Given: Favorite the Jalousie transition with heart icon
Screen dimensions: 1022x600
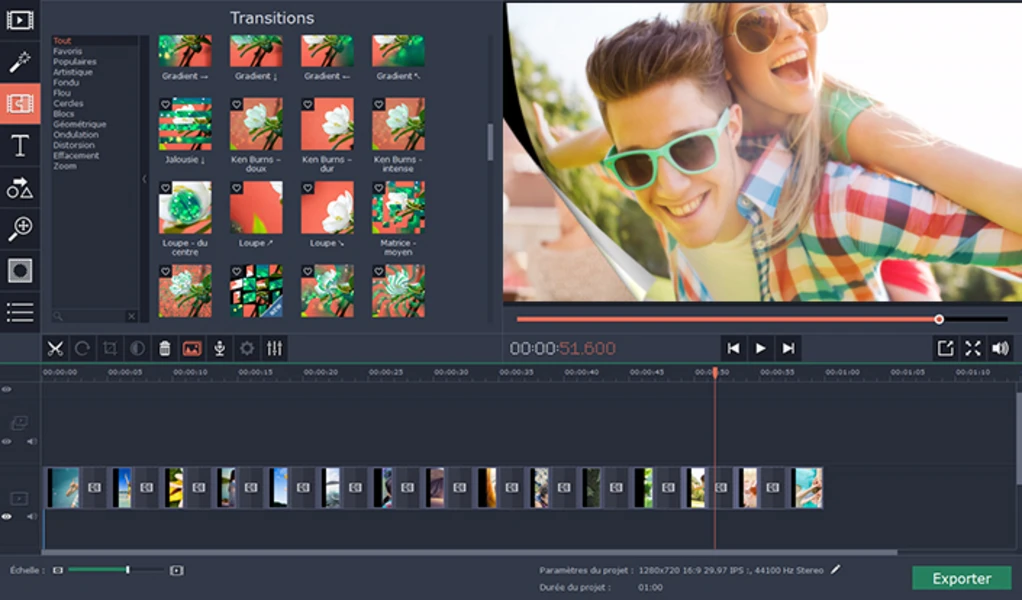Looking at the screenshot, I should [x=165, y=104].
